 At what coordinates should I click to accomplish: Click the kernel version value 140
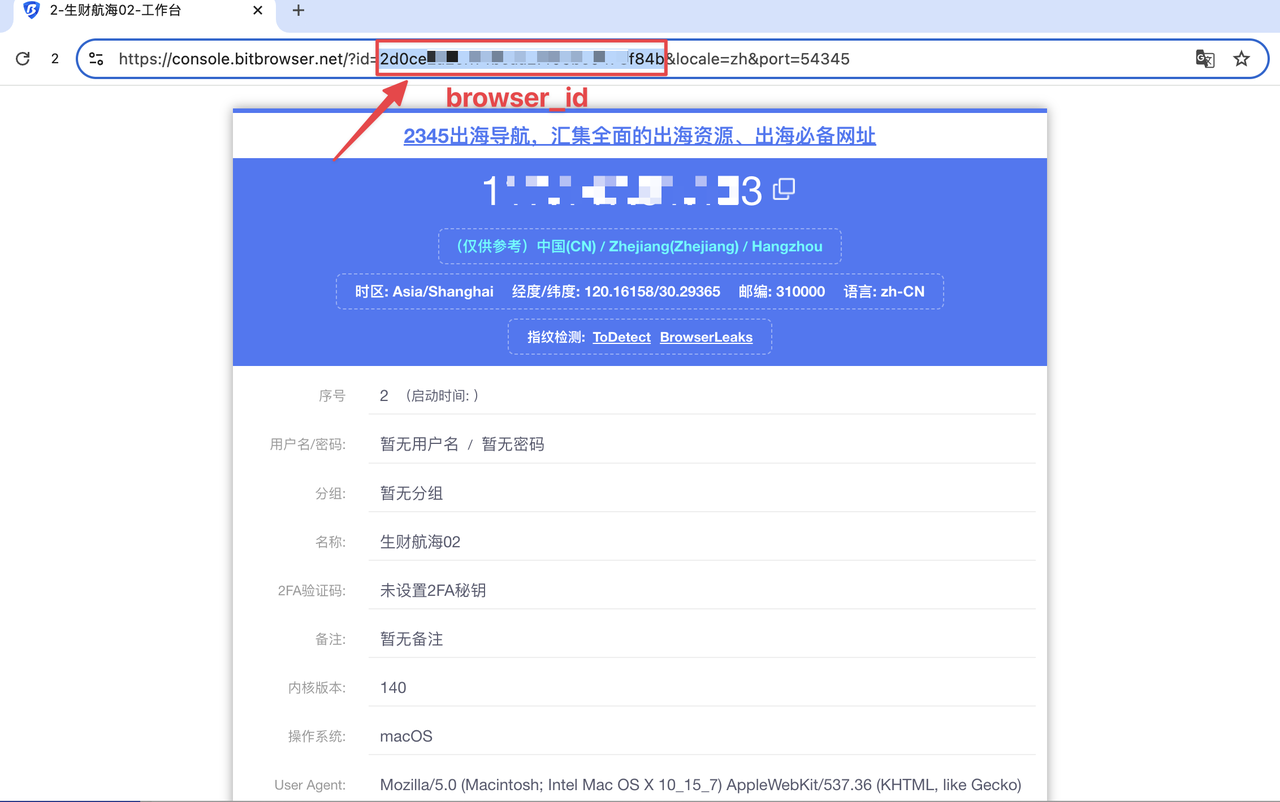pyautogui.click(x=393, y=688)
